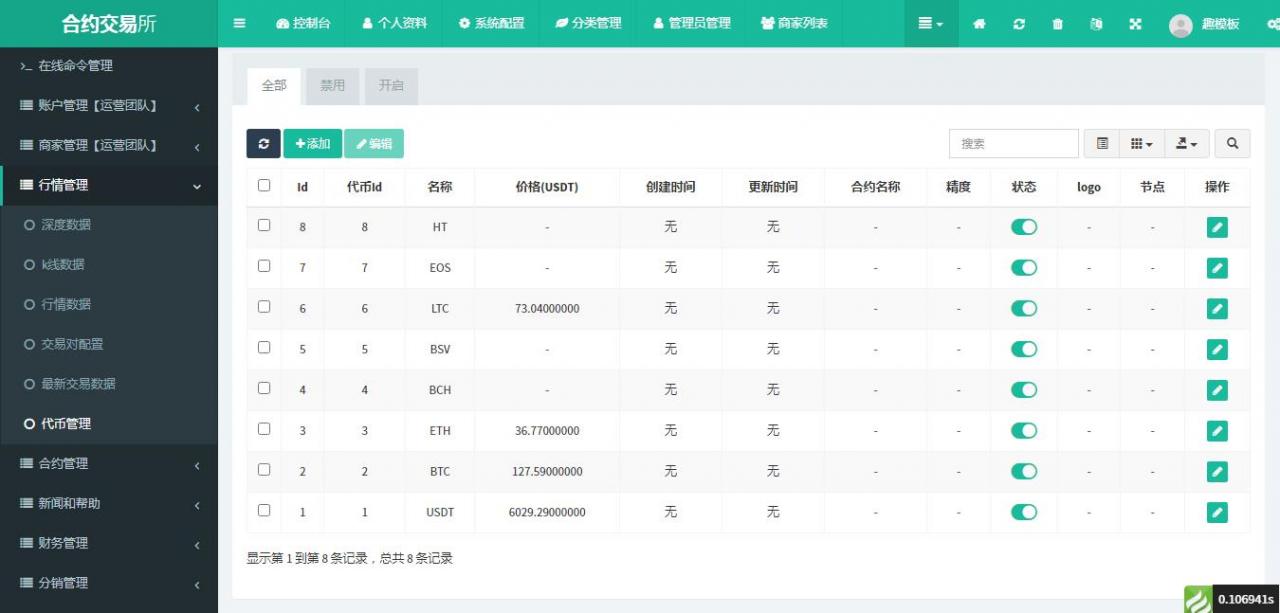
Task: Open the 分类管理 category menu
Action: (x=588, y=23)
